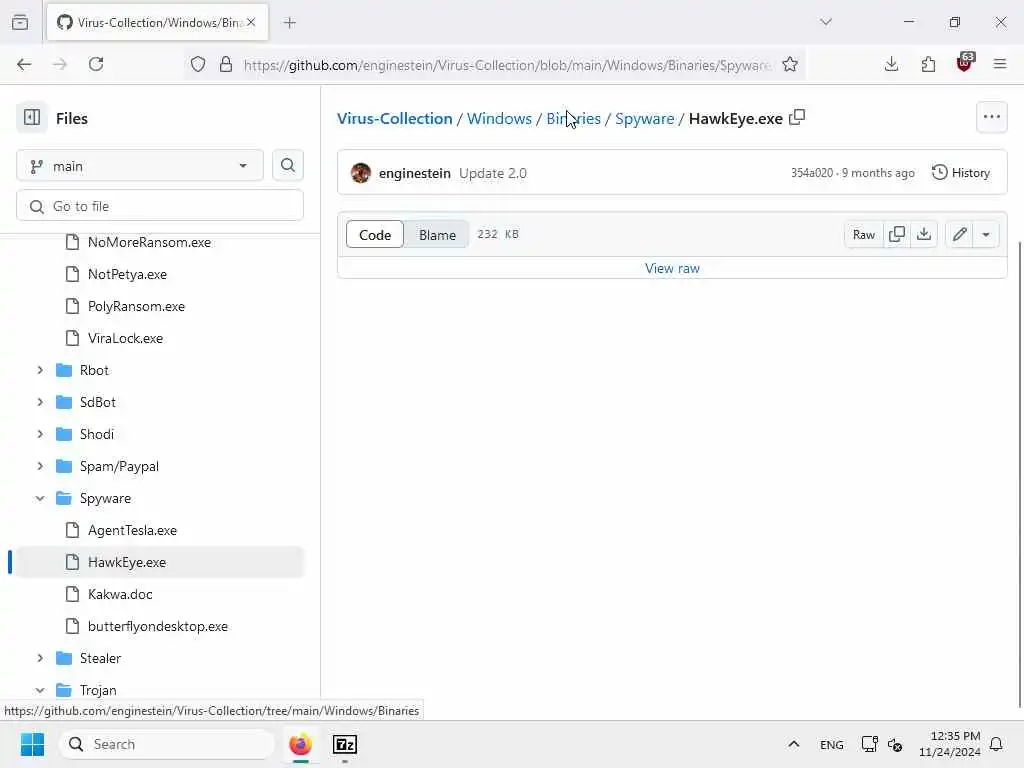Download raw file icon in file toolbar

pos(923,234)
